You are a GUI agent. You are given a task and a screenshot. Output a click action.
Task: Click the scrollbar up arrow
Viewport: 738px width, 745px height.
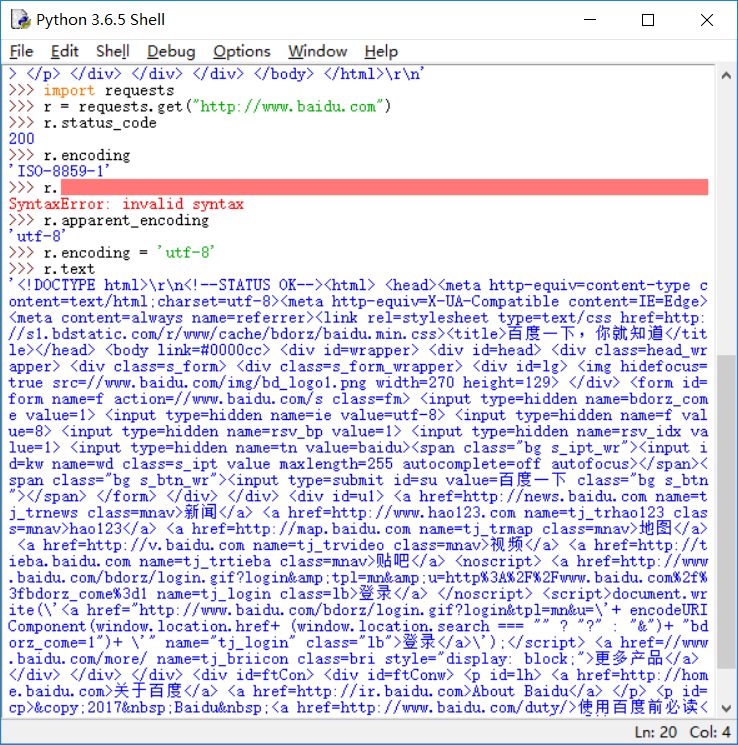pyautogui.click(x=726, y=76)
